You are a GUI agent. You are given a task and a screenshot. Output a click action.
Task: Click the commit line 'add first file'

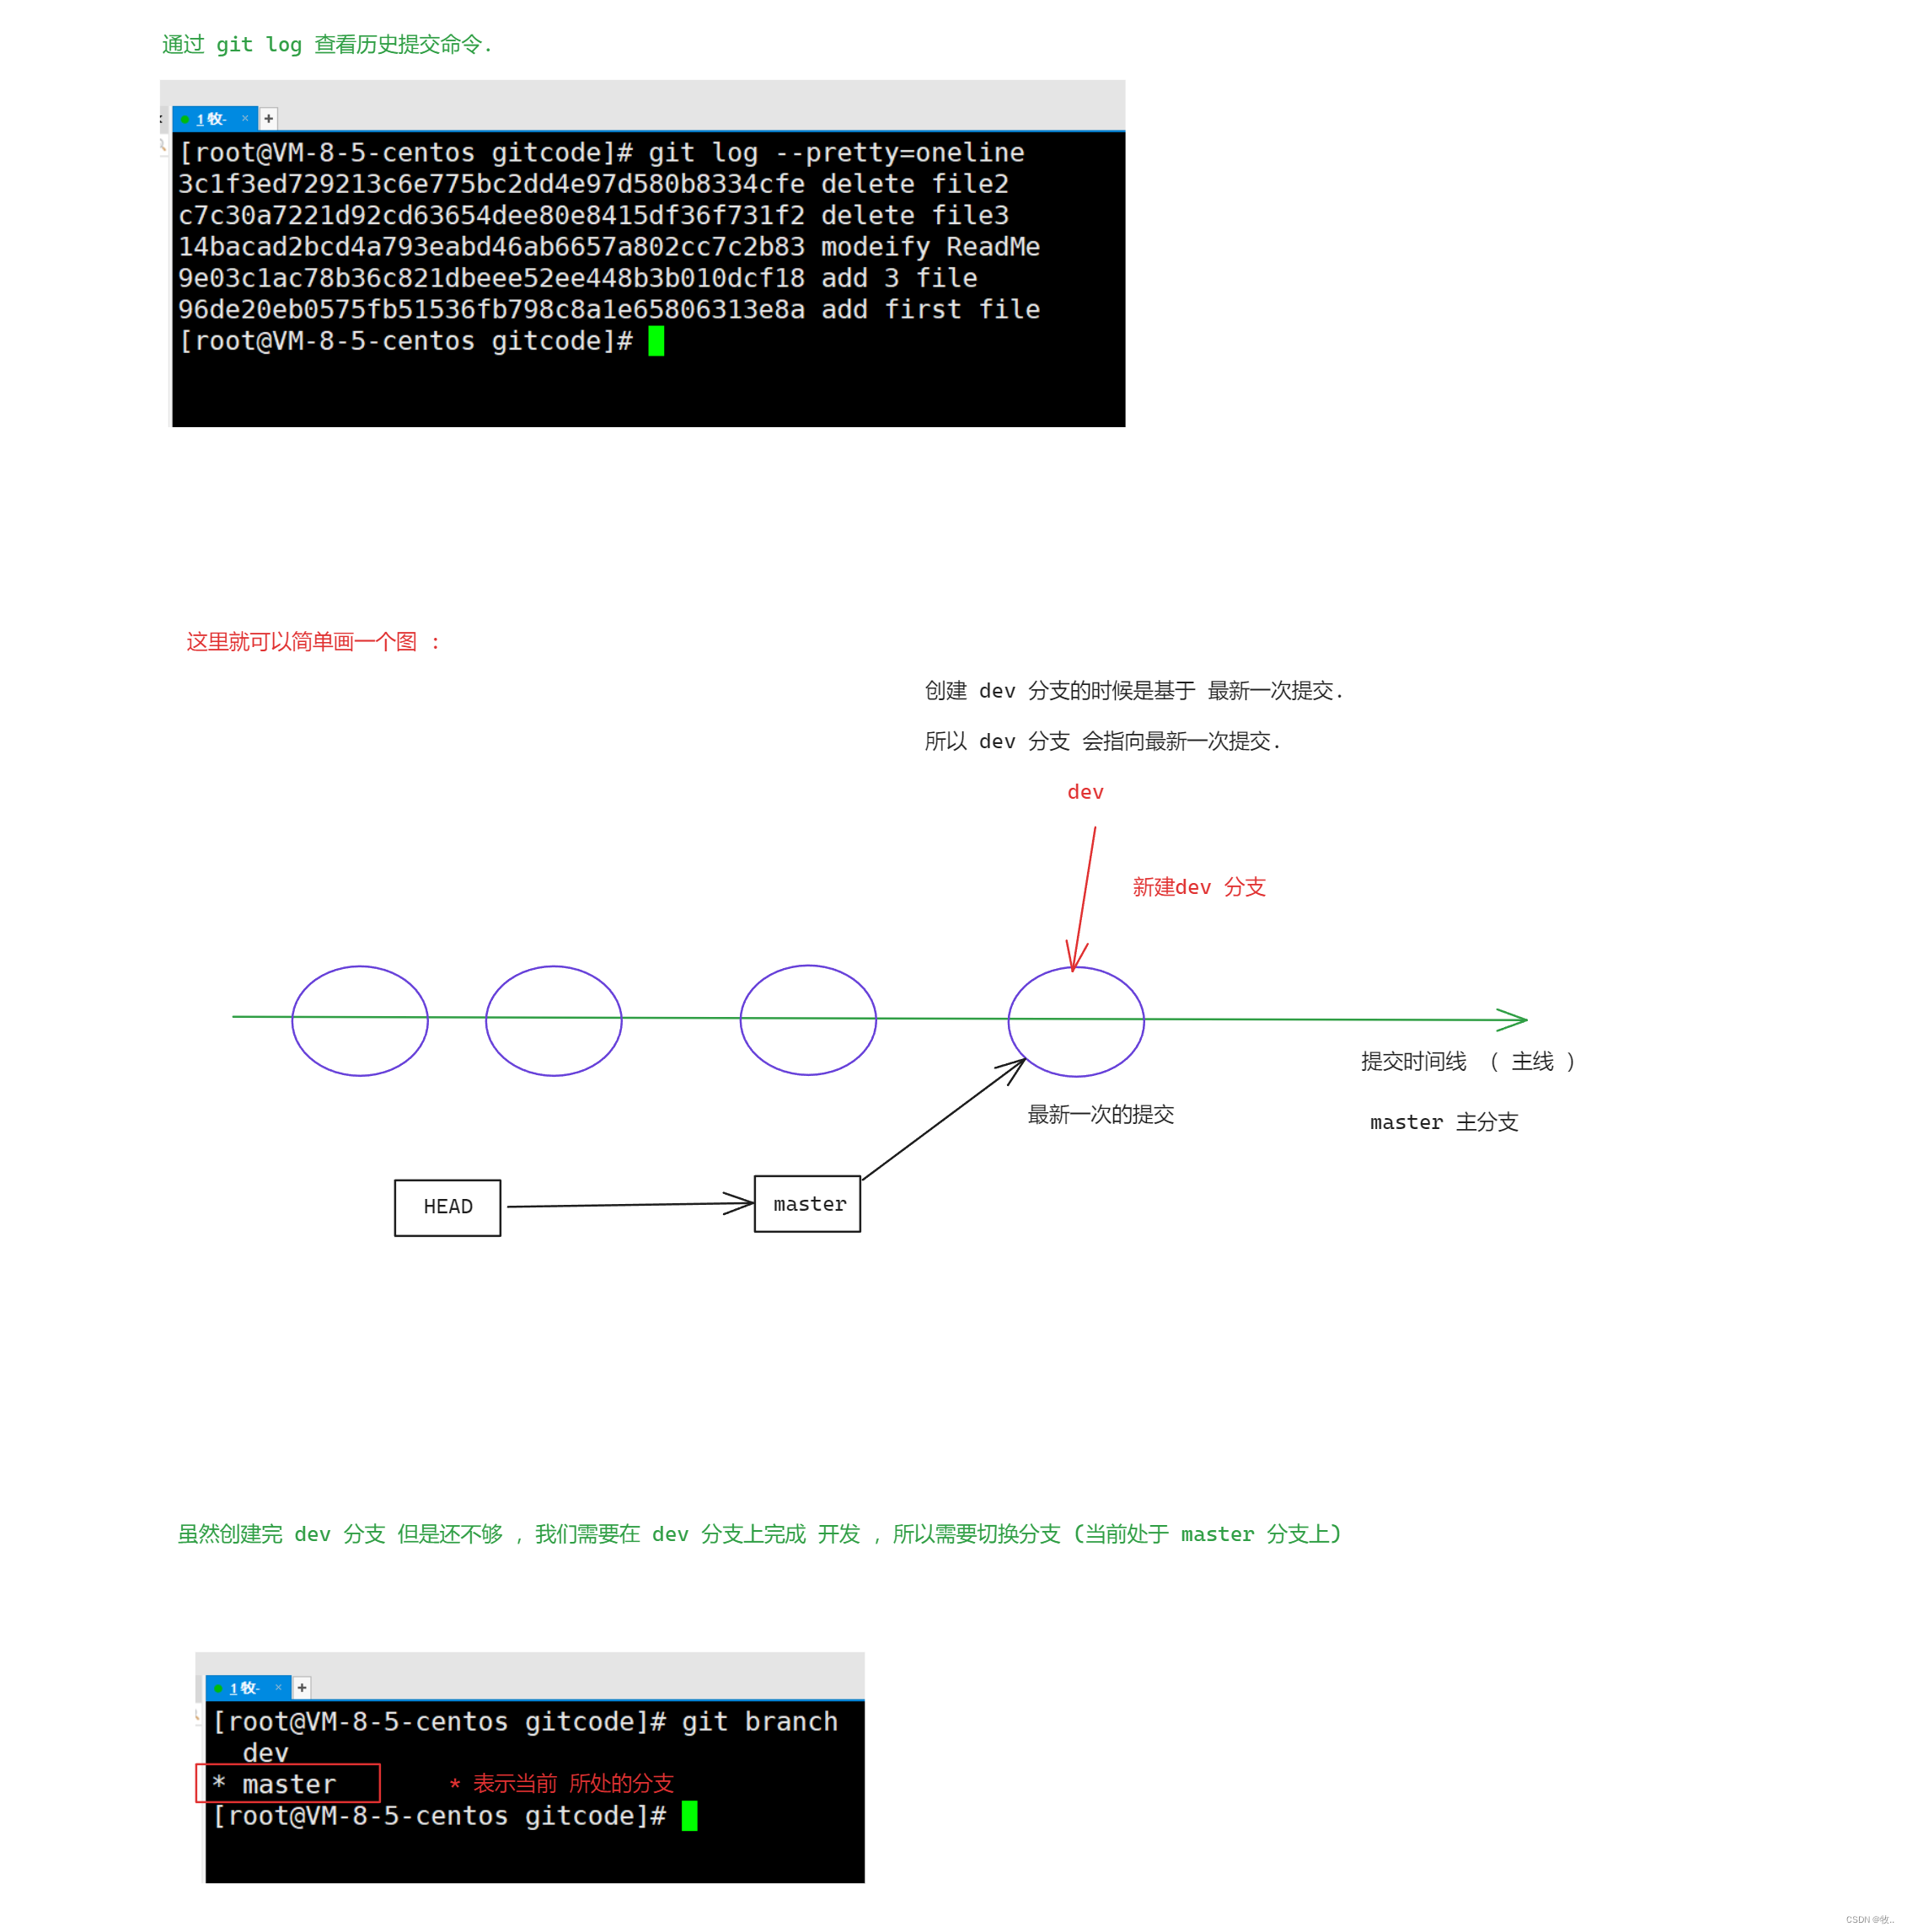[608, 310]
